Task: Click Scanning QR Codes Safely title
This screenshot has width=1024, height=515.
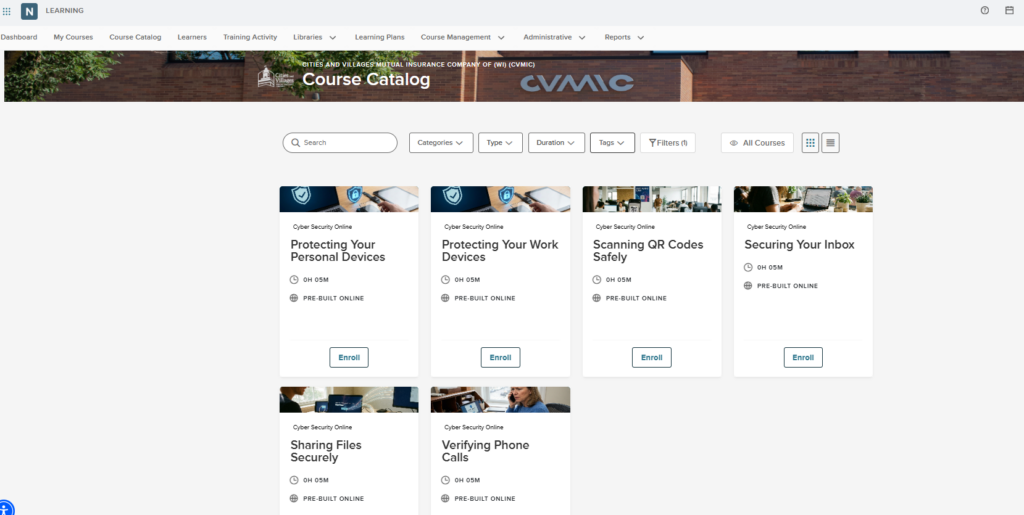Action: pyautogui.click(x=648, y=251)
